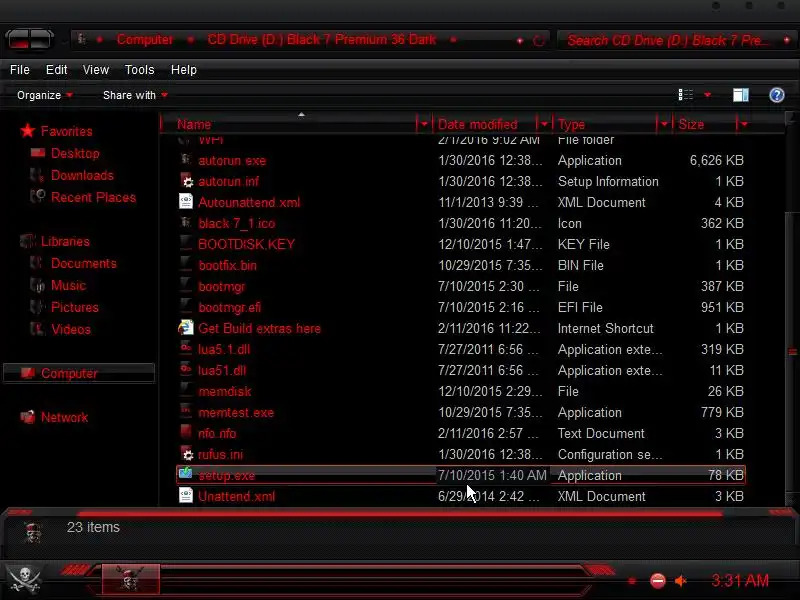800x600 pixels.
Task: Open Videos library in sidebar
Action: coord(71,329)
